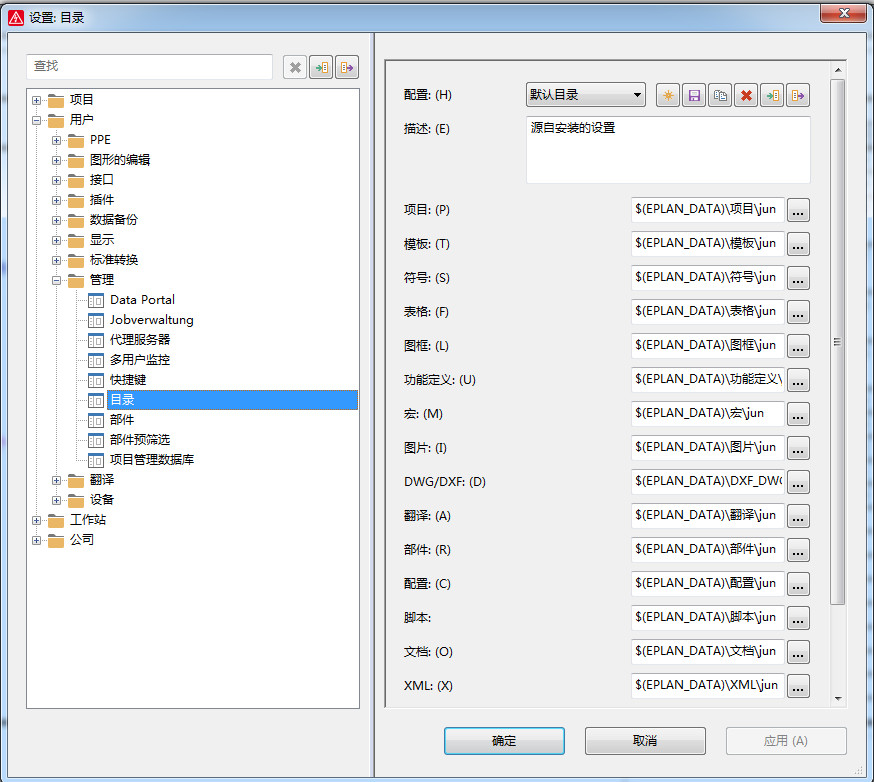Browse for 符号 (S) directory with the ... button
The image size is (874, 782).
click(798, 278)
